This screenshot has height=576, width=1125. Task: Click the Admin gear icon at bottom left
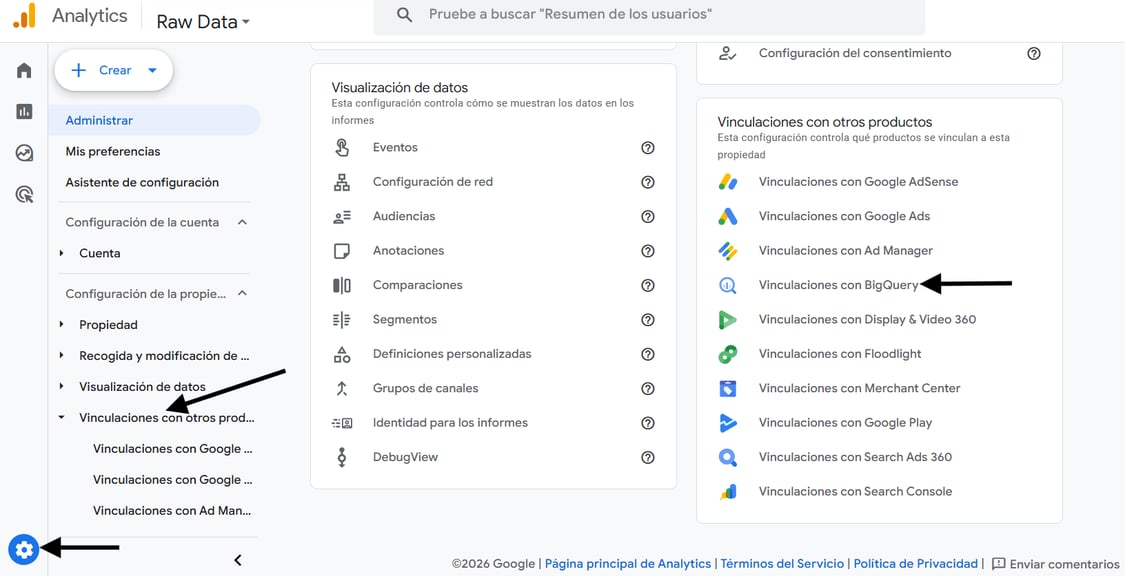22,548
